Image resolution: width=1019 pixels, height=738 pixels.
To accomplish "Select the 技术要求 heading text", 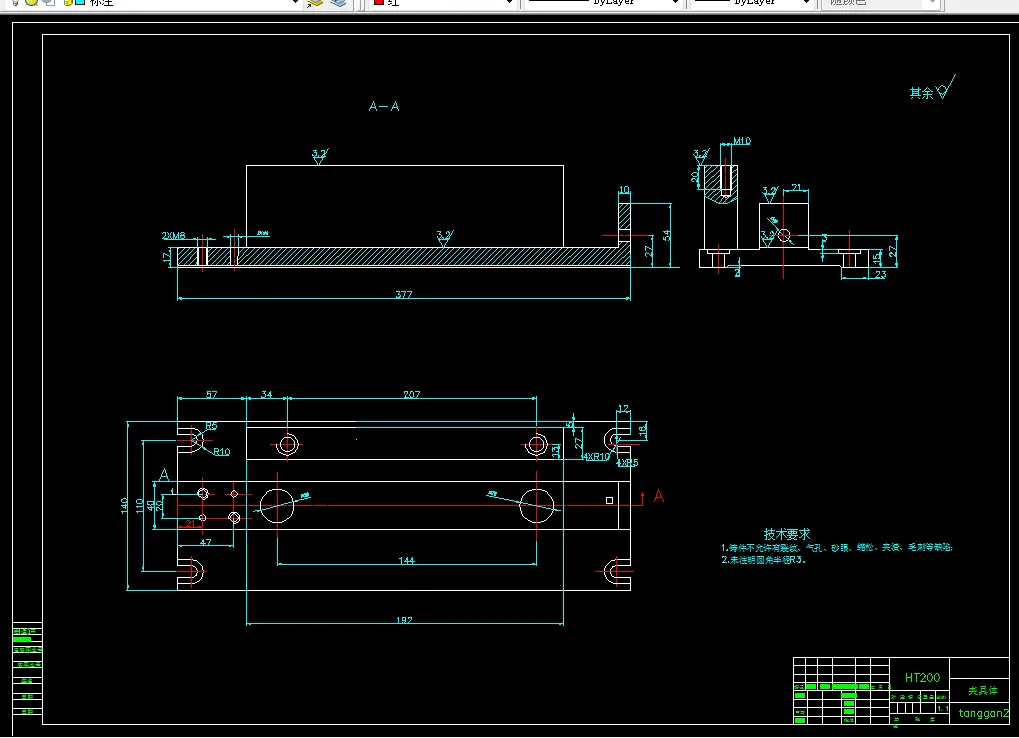I will [786, 534].
